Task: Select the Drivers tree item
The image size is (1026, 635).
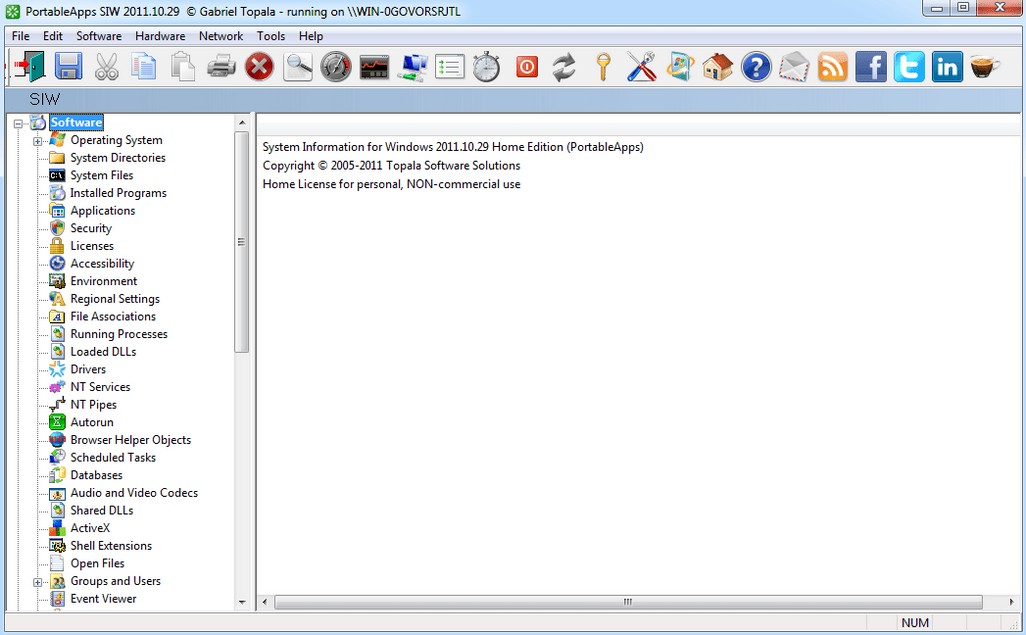Action: point(88,370)
